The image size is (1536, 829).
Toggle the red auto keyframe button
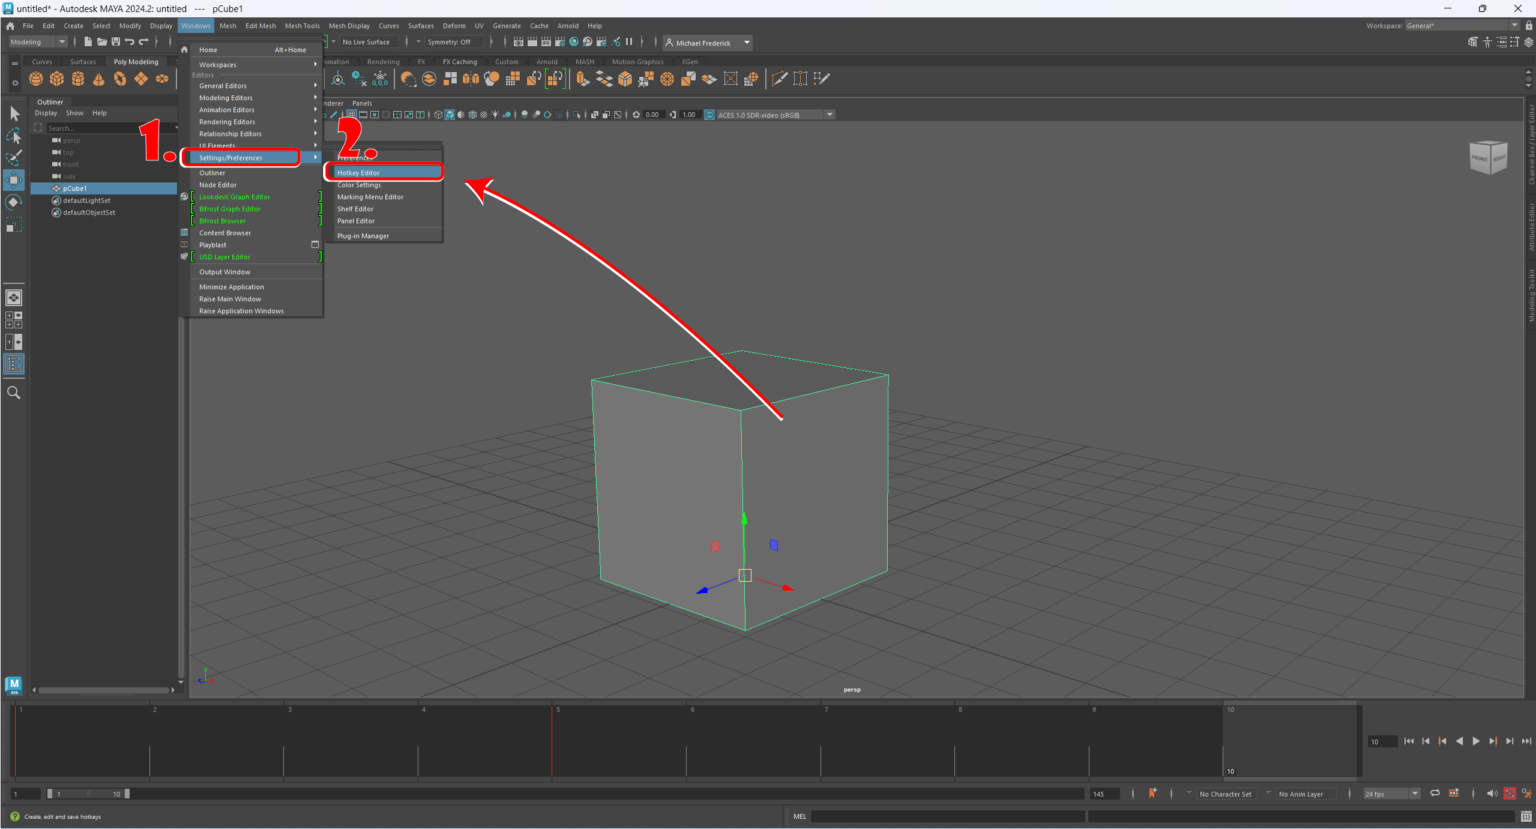1510,793
